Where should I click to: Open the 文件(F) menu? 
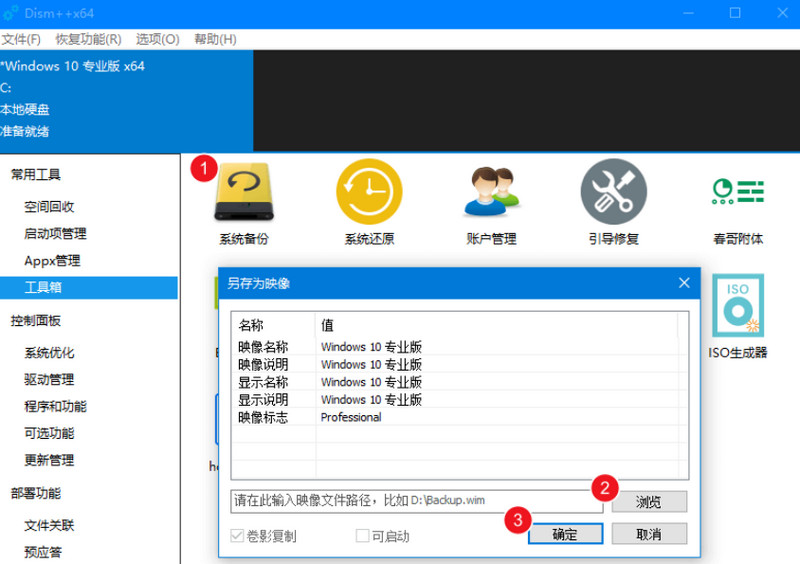click(21, 39)
